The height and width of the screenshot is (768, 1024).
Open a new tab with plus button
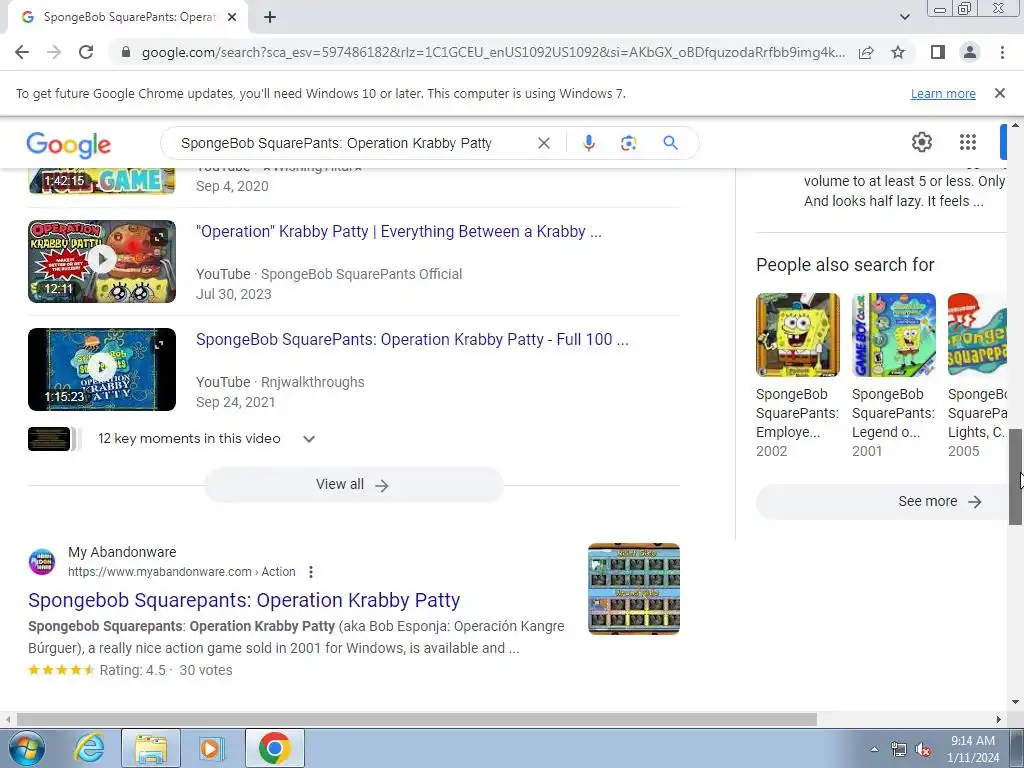pos(270,18)
